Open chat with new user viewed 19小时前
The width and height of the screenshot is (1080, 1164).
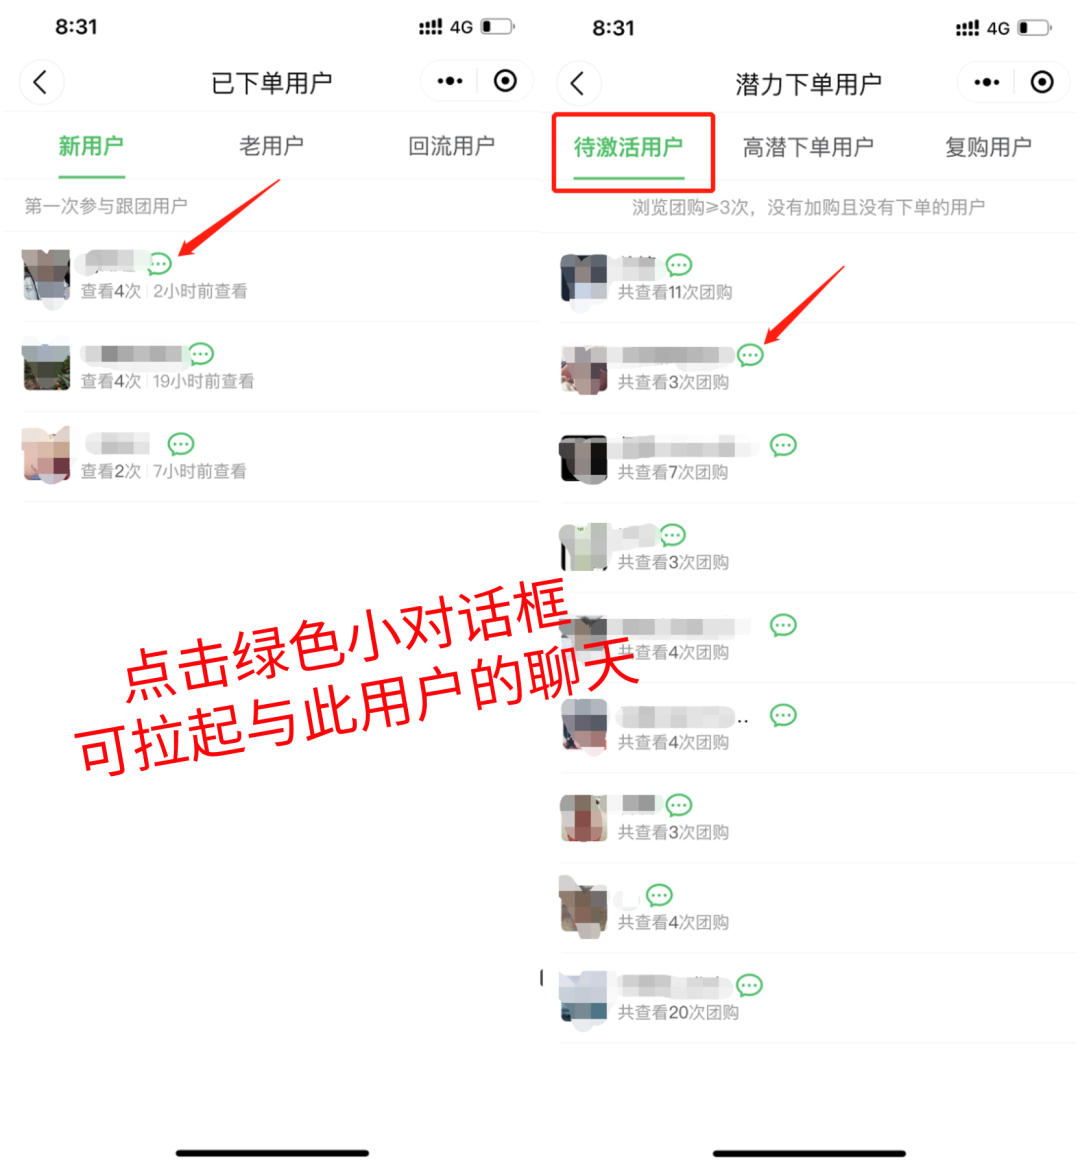click(x=201, y=354)
